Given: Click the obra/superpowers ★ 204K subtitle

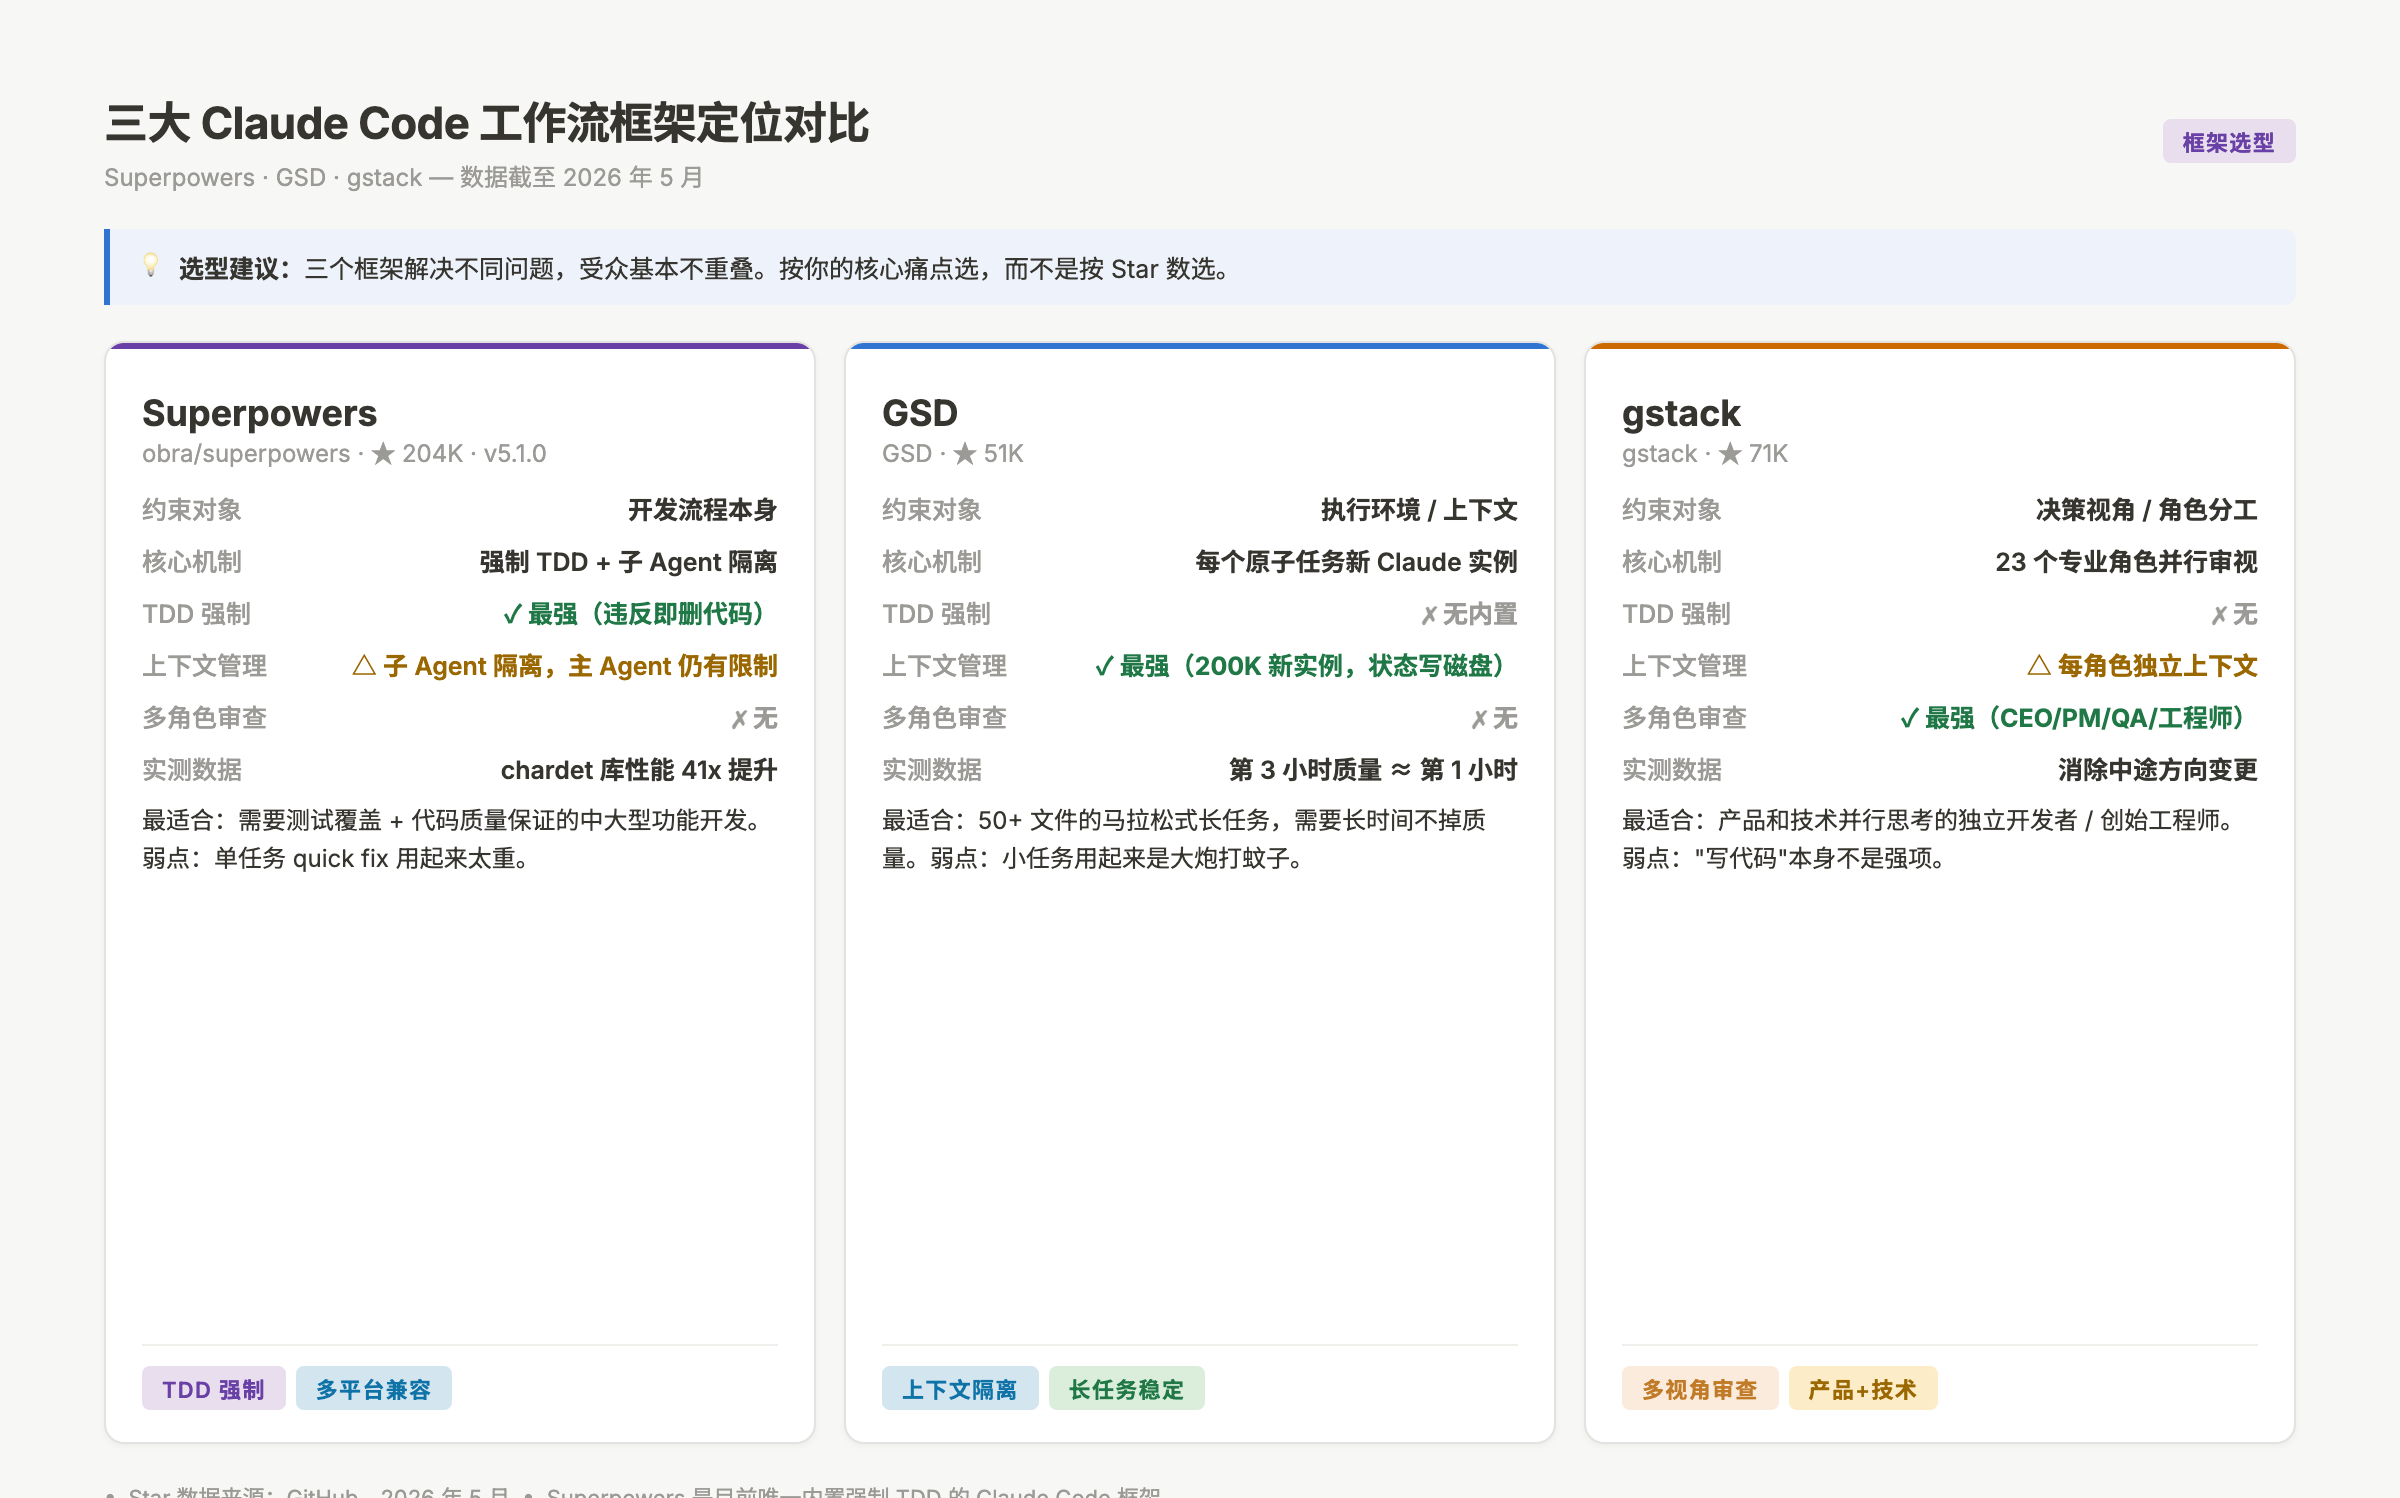Looking at the screenshot, I should (x=344, y=454).
